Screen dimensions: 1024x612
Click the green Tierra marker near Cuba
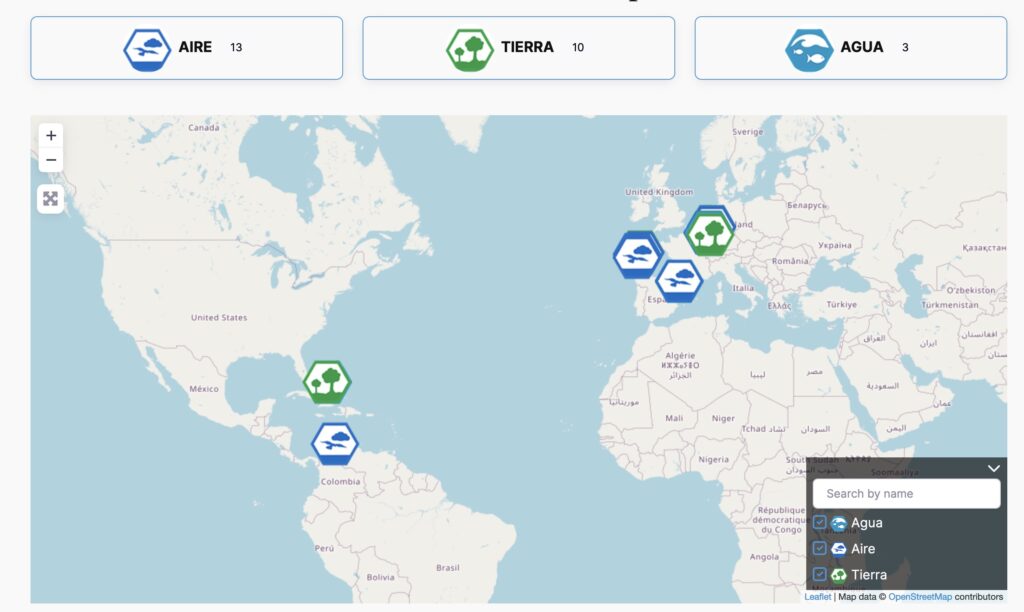click(327, 382)
